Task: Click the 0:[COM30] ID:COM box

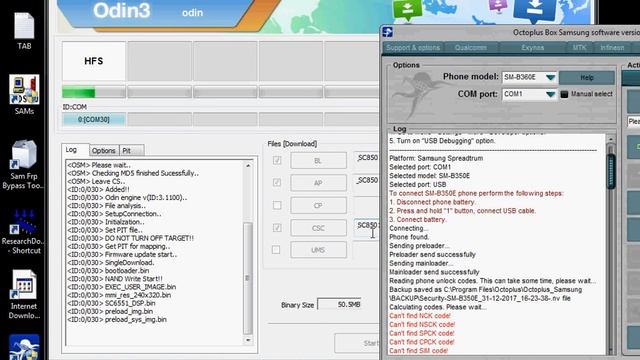Action: click(x=93, y=120)
